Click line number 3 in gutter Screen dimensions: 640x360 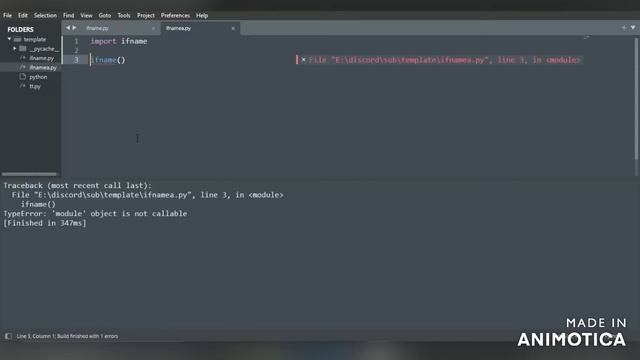pos(76,60)
